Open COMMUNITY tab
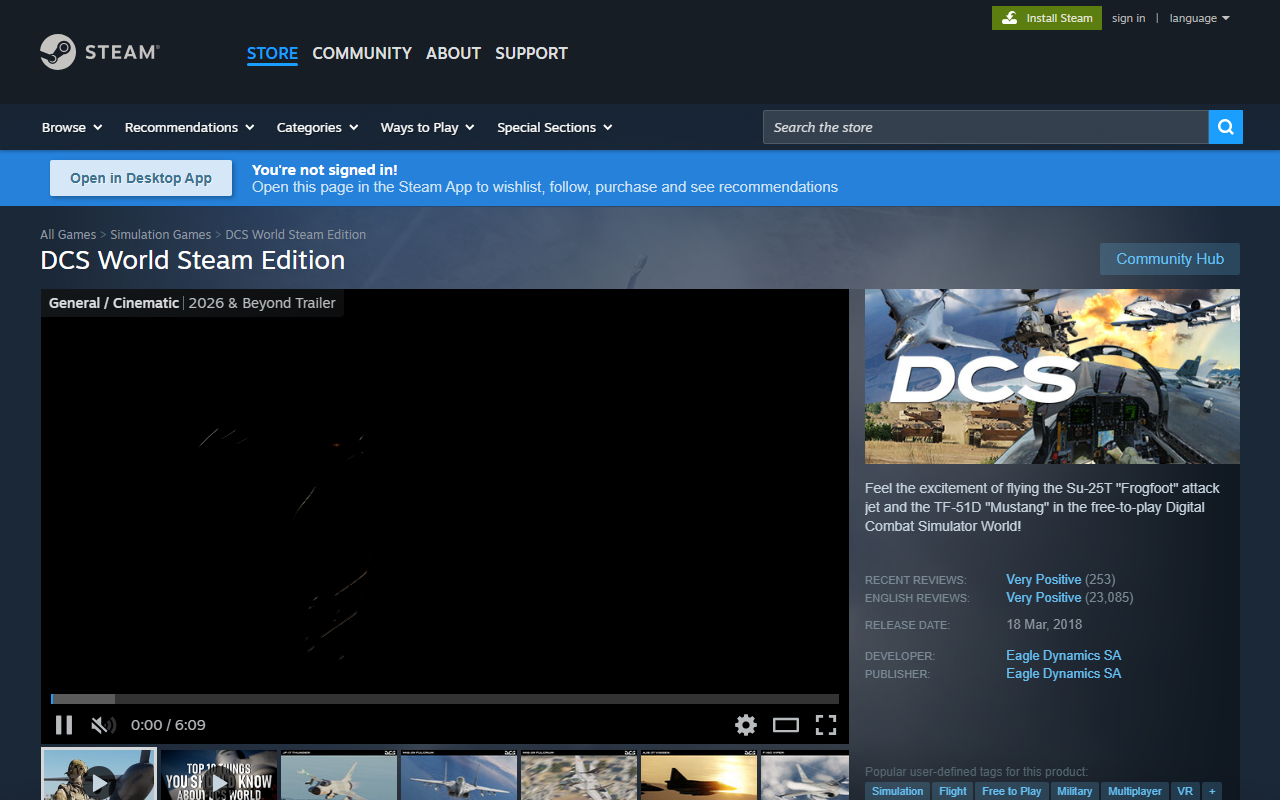This screenshot has height=800, width=1280. click(362, 53)
